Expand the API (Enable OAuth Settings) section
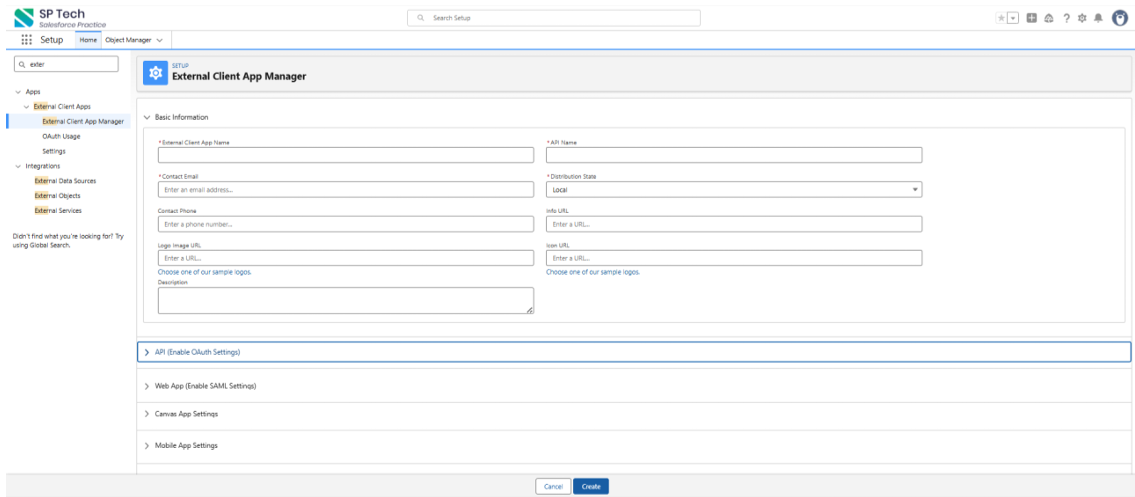The height and width of the screenshot is (497, 1135). [633, 352]
